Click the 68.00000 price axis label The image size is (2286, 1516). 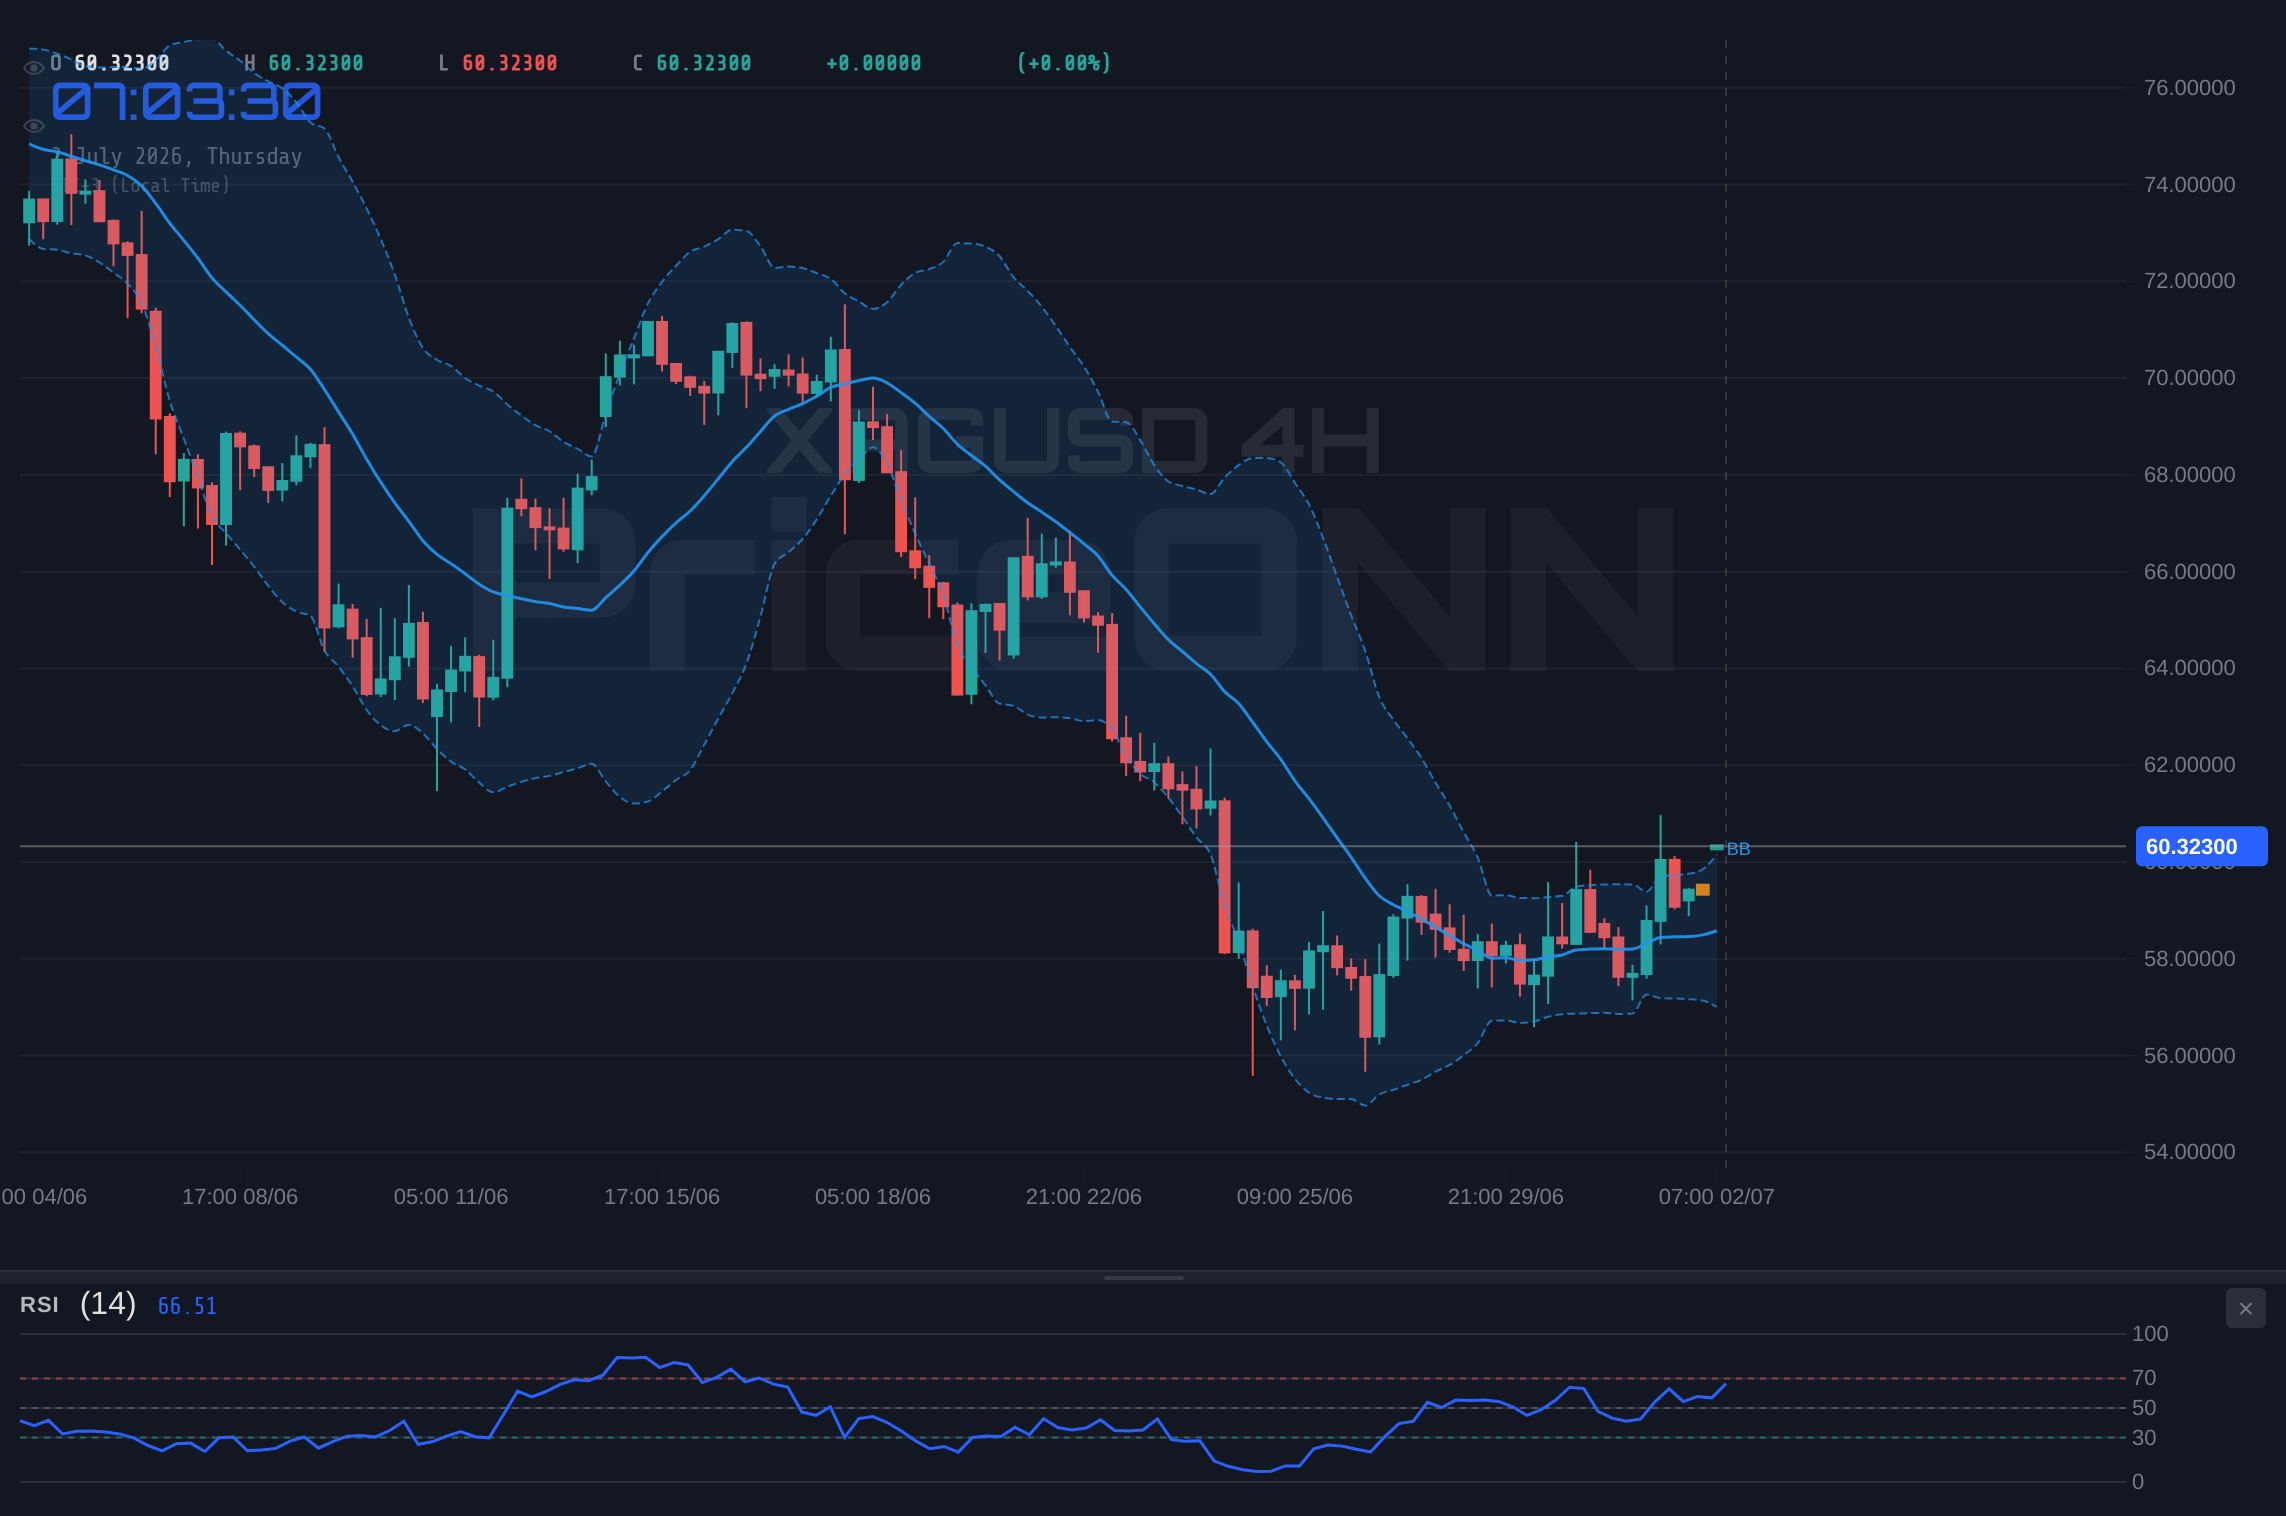pos(2189,475)
